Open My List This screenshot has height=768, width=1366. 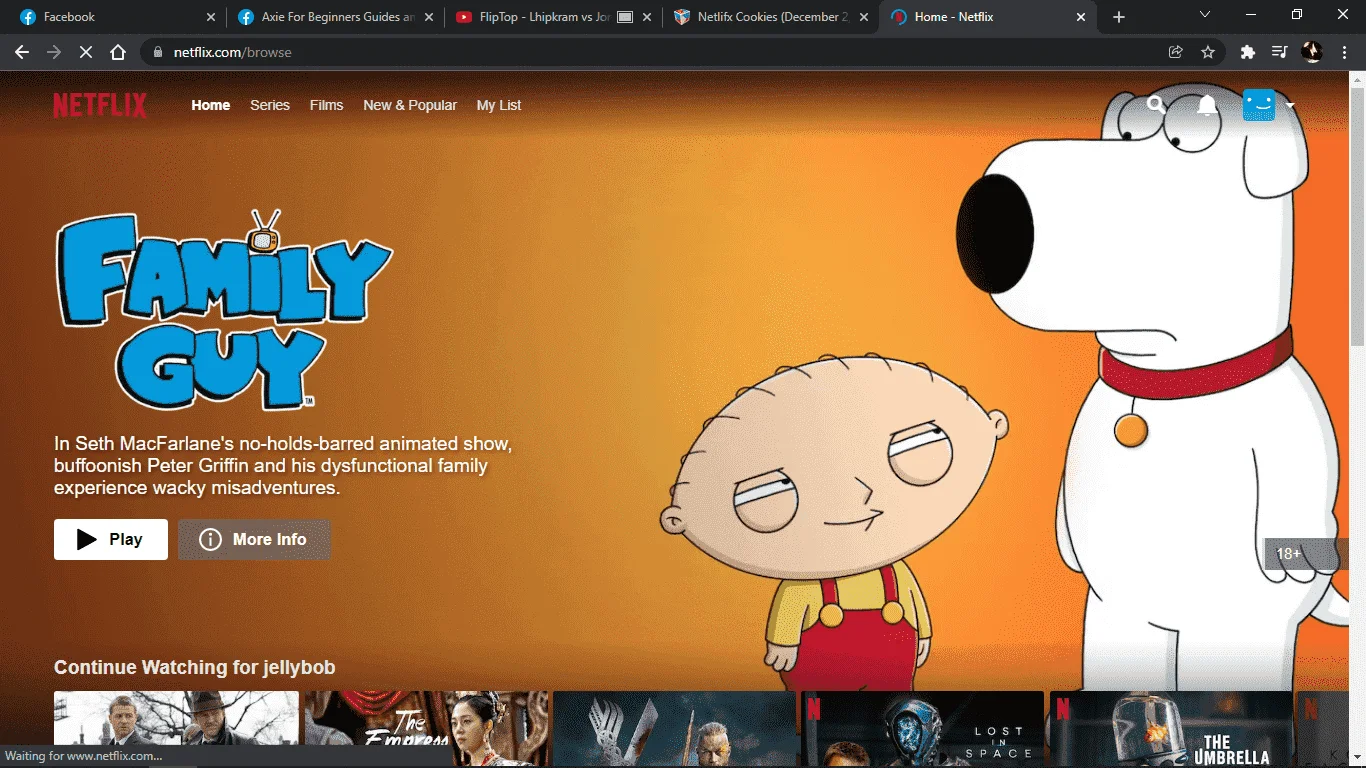pos(499,105)
